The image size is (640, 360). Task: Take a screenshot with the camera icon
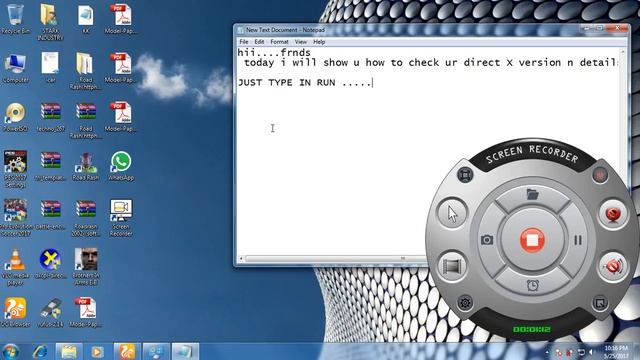coord(487,240)
